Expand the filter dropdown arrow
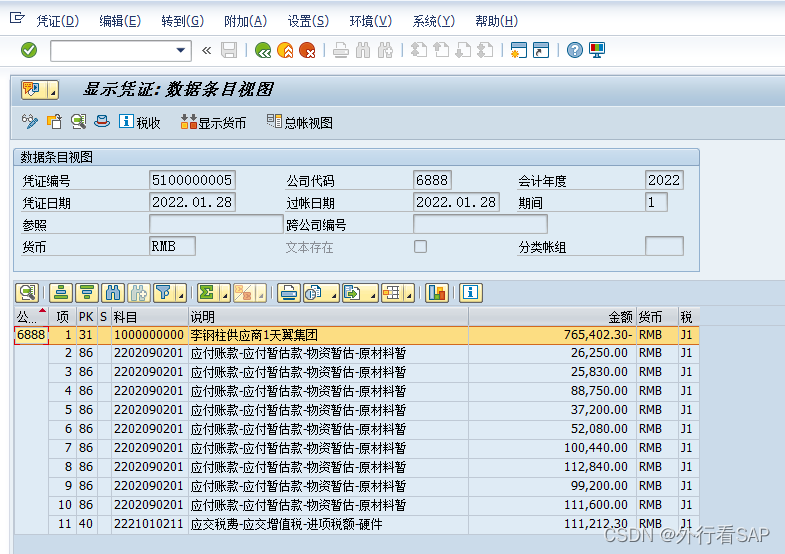The width and height of the screenshot is (785, 554). coord(181,294)
